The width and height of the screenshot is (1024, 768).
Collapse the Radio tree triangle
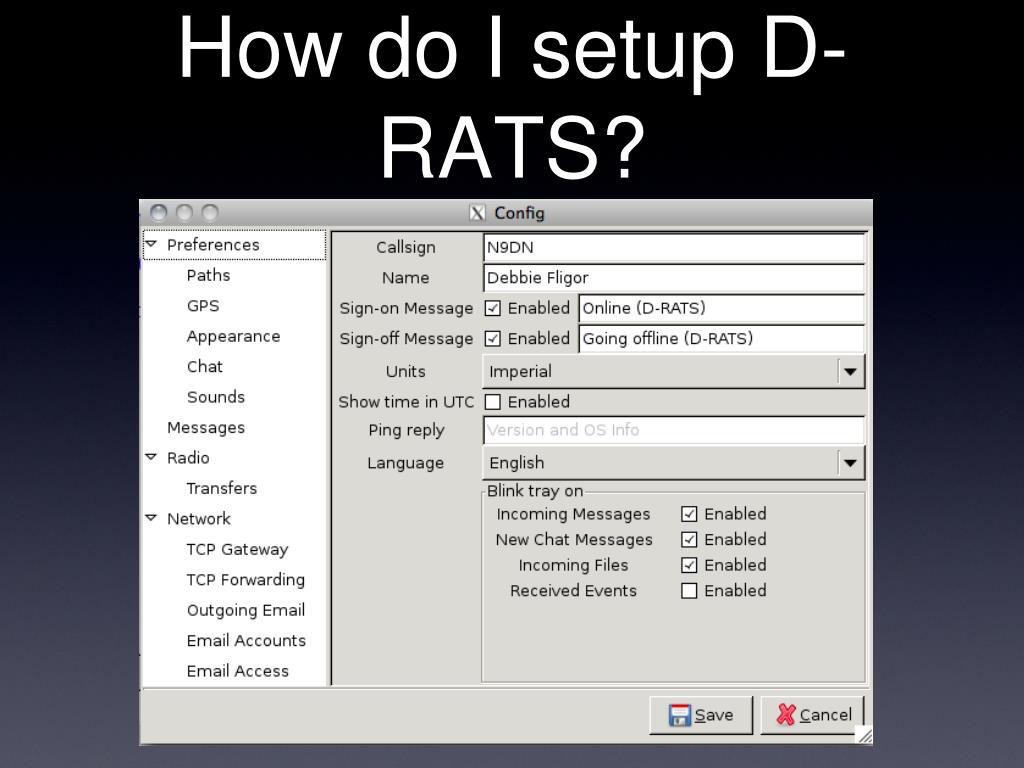(x=152, y=457)
